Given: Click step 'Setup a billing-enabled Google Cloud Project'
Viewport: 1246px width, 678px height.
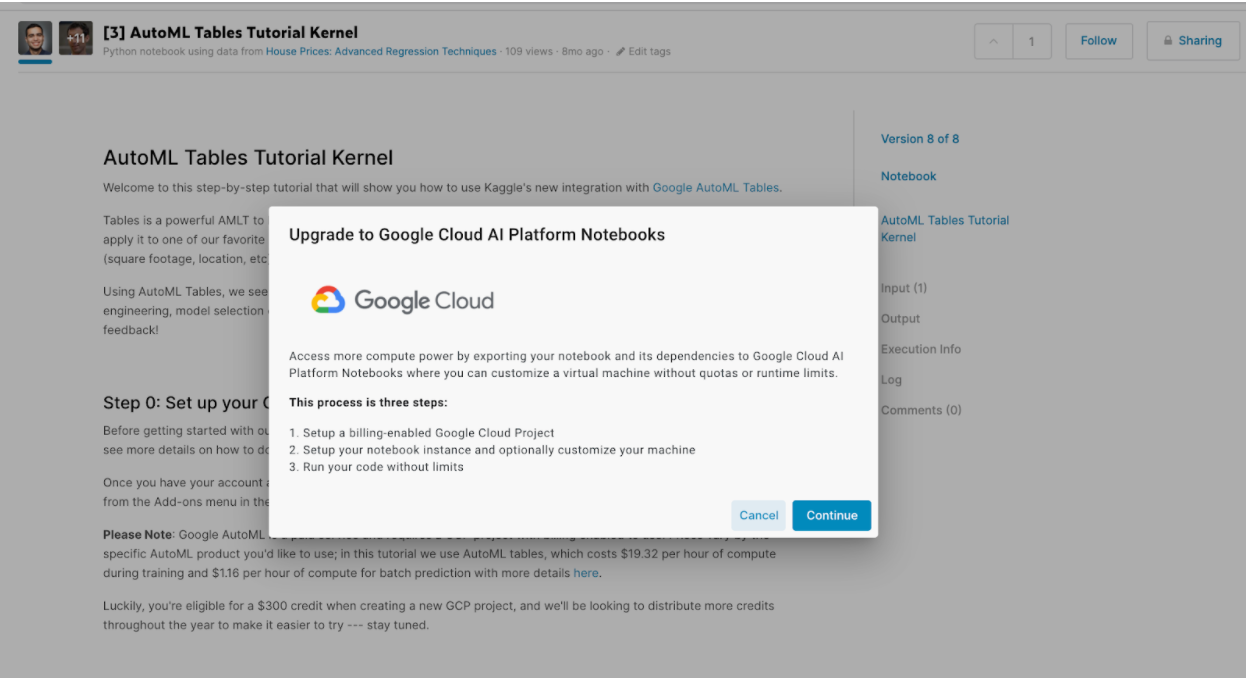Looking at the screenshot, I should pyautogui.click(x=428, y=433).
